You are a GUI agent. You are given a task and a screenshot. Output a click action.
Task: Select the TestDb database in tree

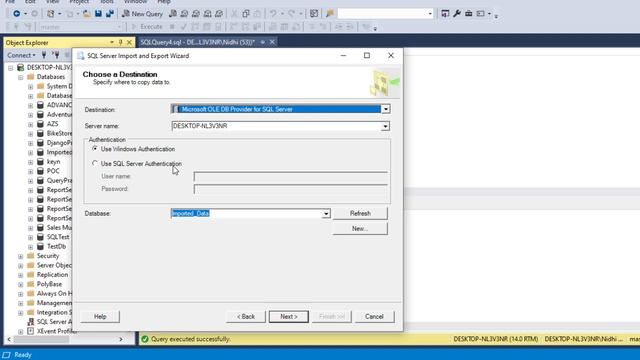(x=56, y=247)
